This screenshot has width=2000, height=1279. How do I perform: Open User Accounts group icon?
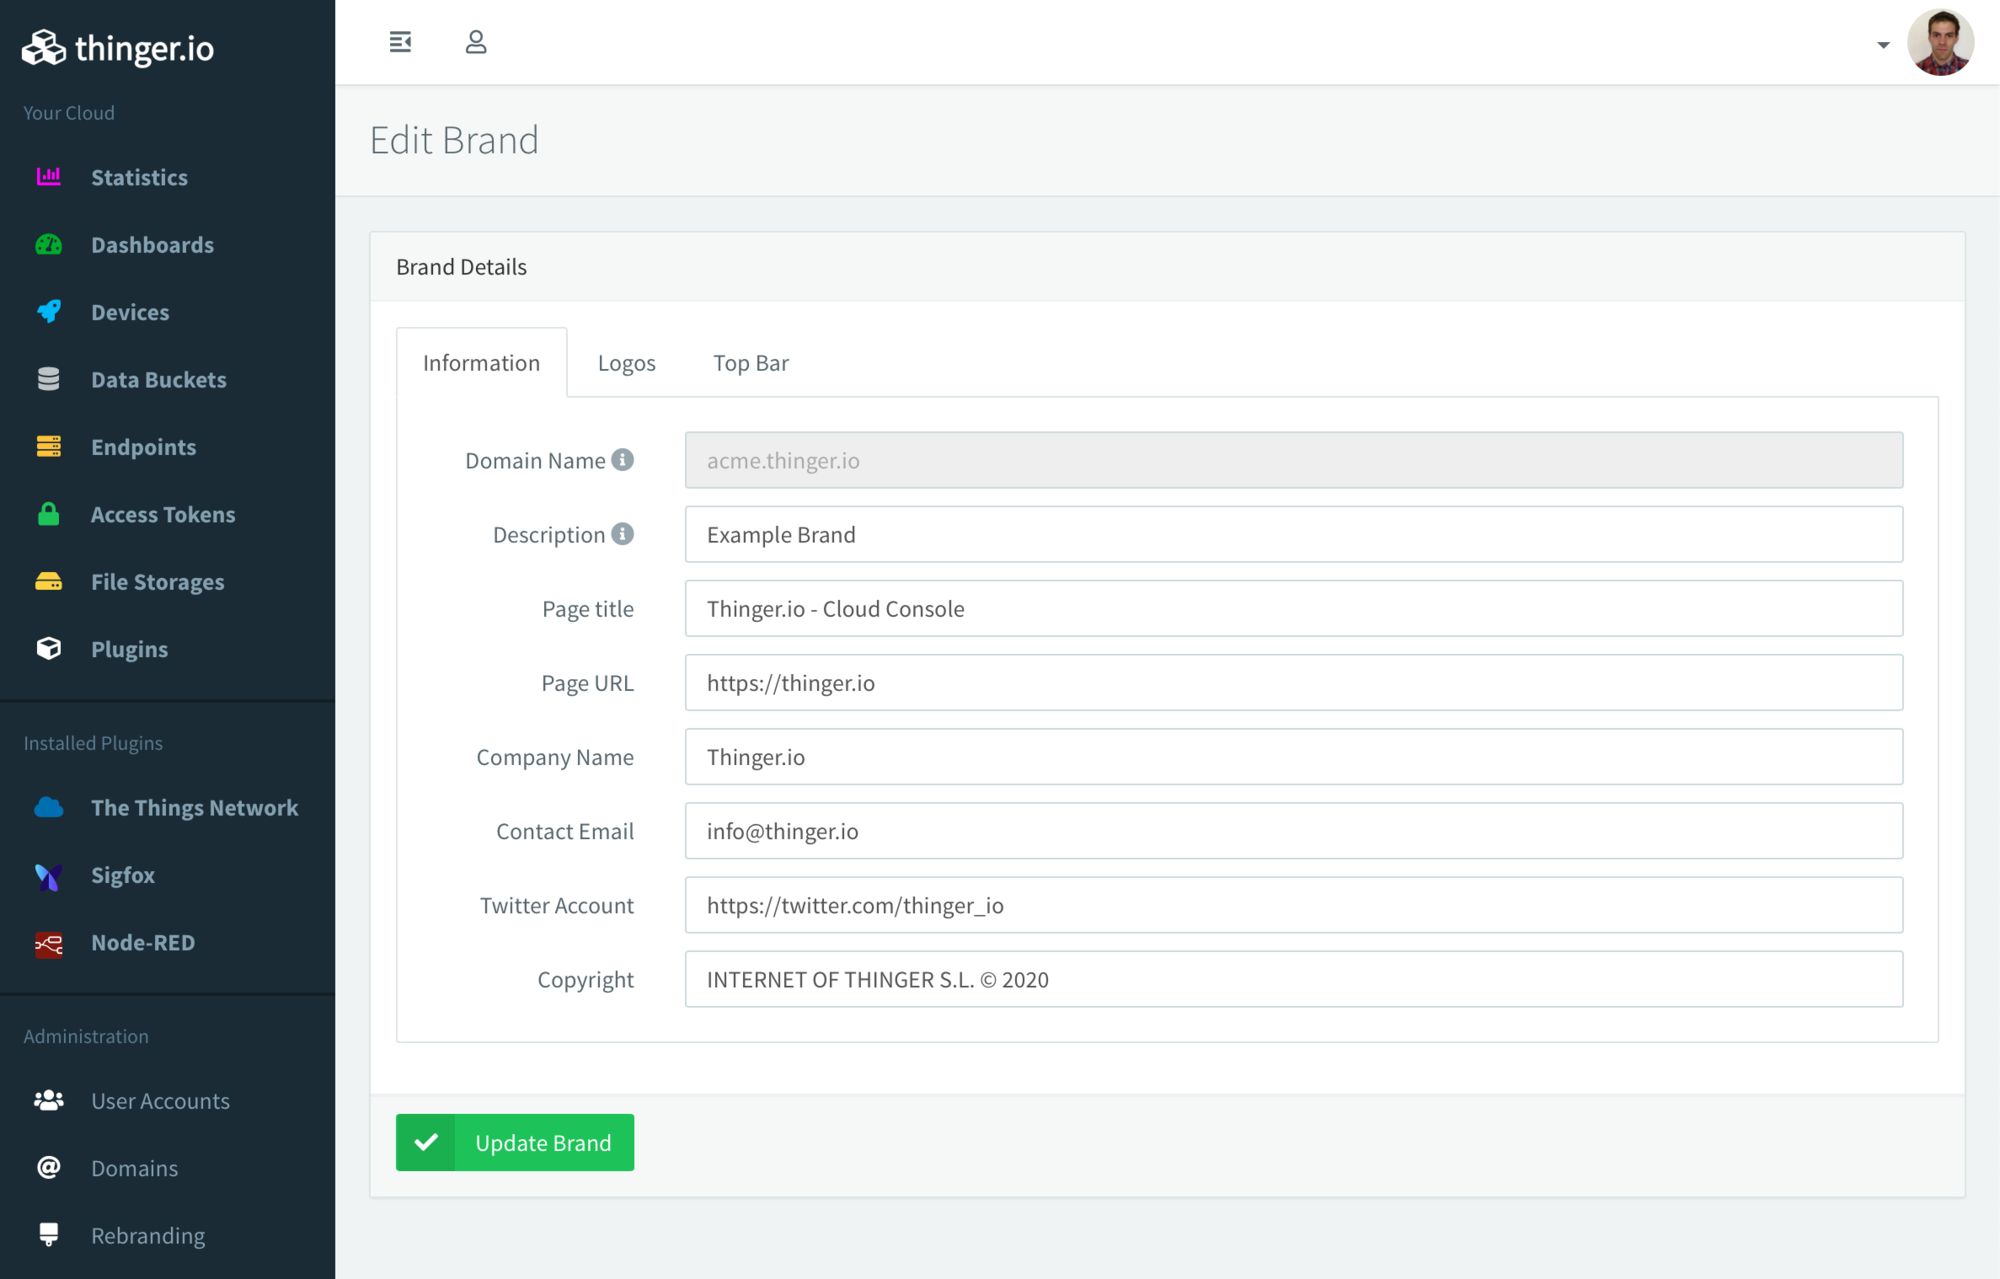48,1101
